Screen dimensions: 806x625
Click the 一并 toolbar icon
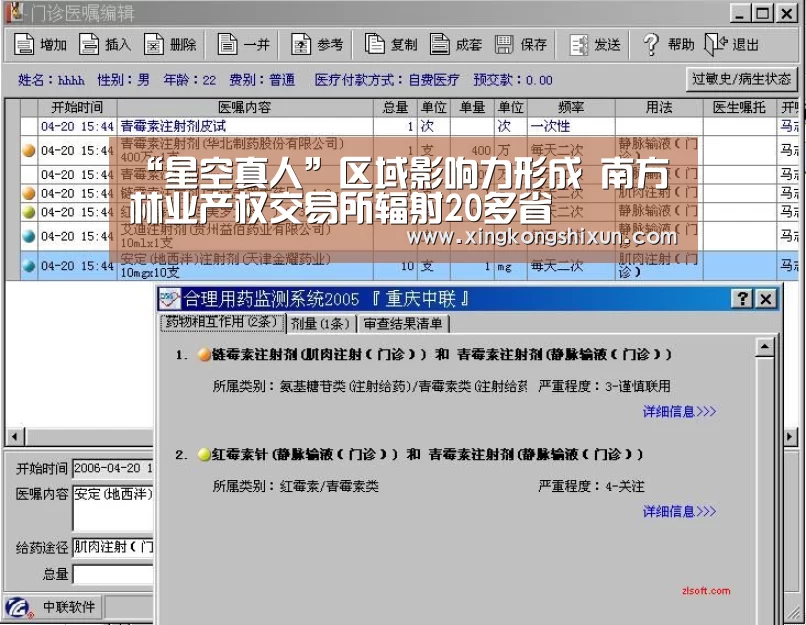(x=227, y=45)
